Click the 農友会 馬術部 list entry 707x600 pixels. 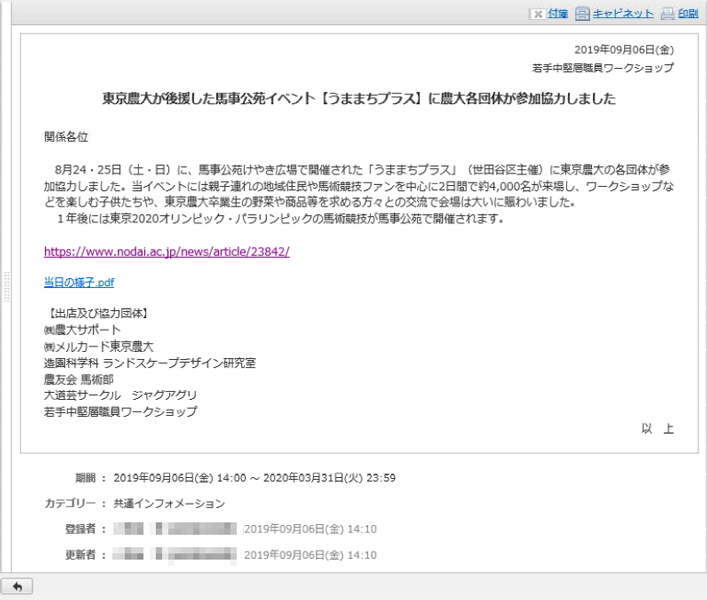pyautogui.click(x=79, y=379)
